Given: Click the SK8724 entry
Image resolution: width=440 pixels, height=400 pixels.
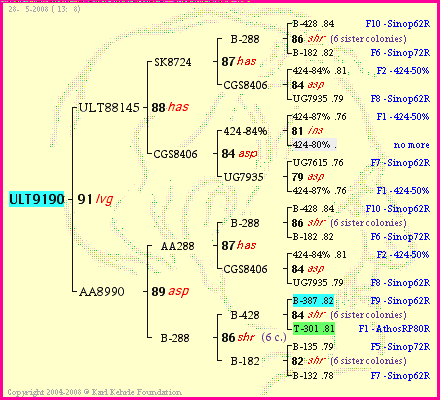Looking at the screenshot, I should (x=173, y=62).
